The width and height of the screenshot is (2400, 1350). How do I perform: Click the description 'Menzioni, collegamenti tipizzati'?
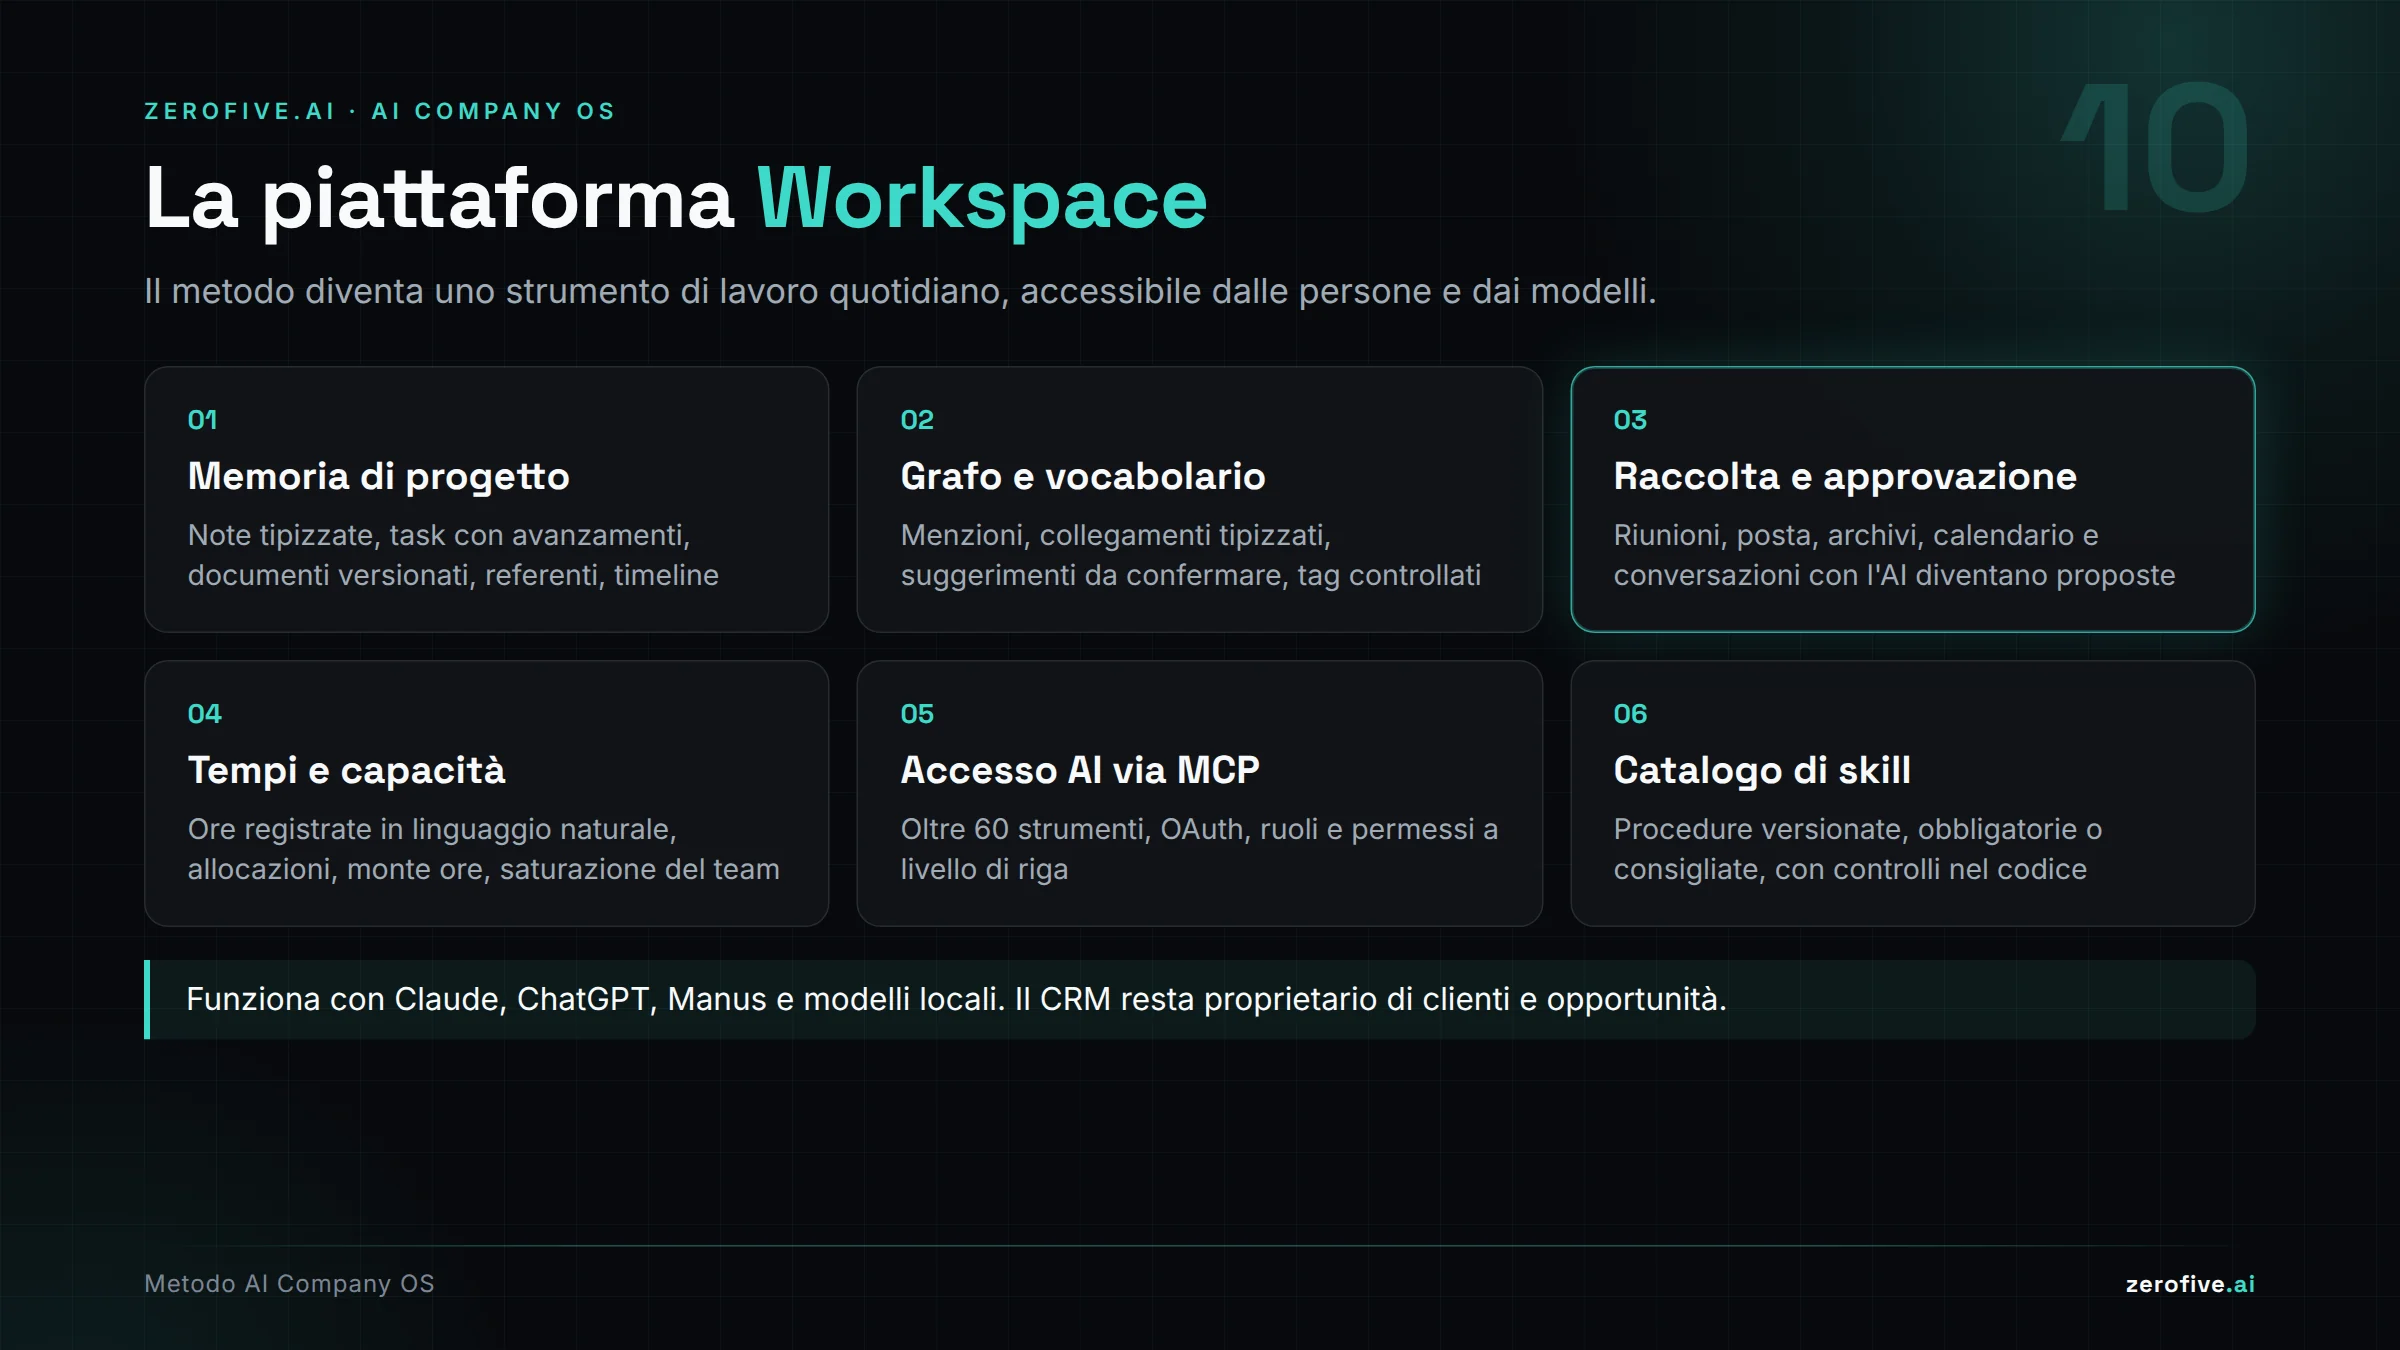(1191, 555)
